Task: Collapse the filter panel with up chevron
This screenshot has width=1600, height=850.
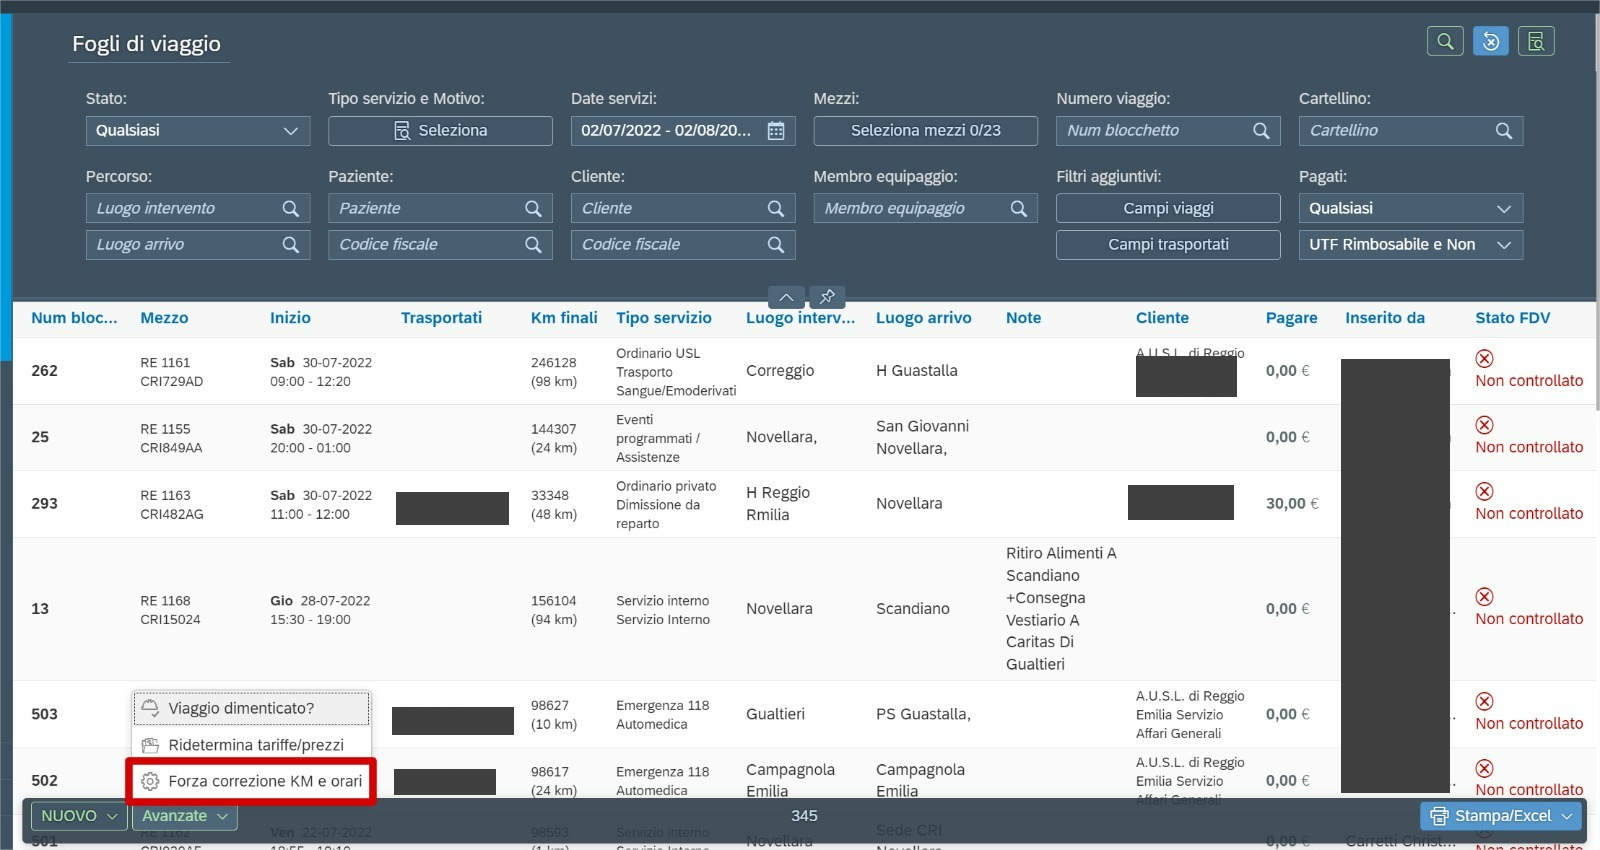Action: 787,297
